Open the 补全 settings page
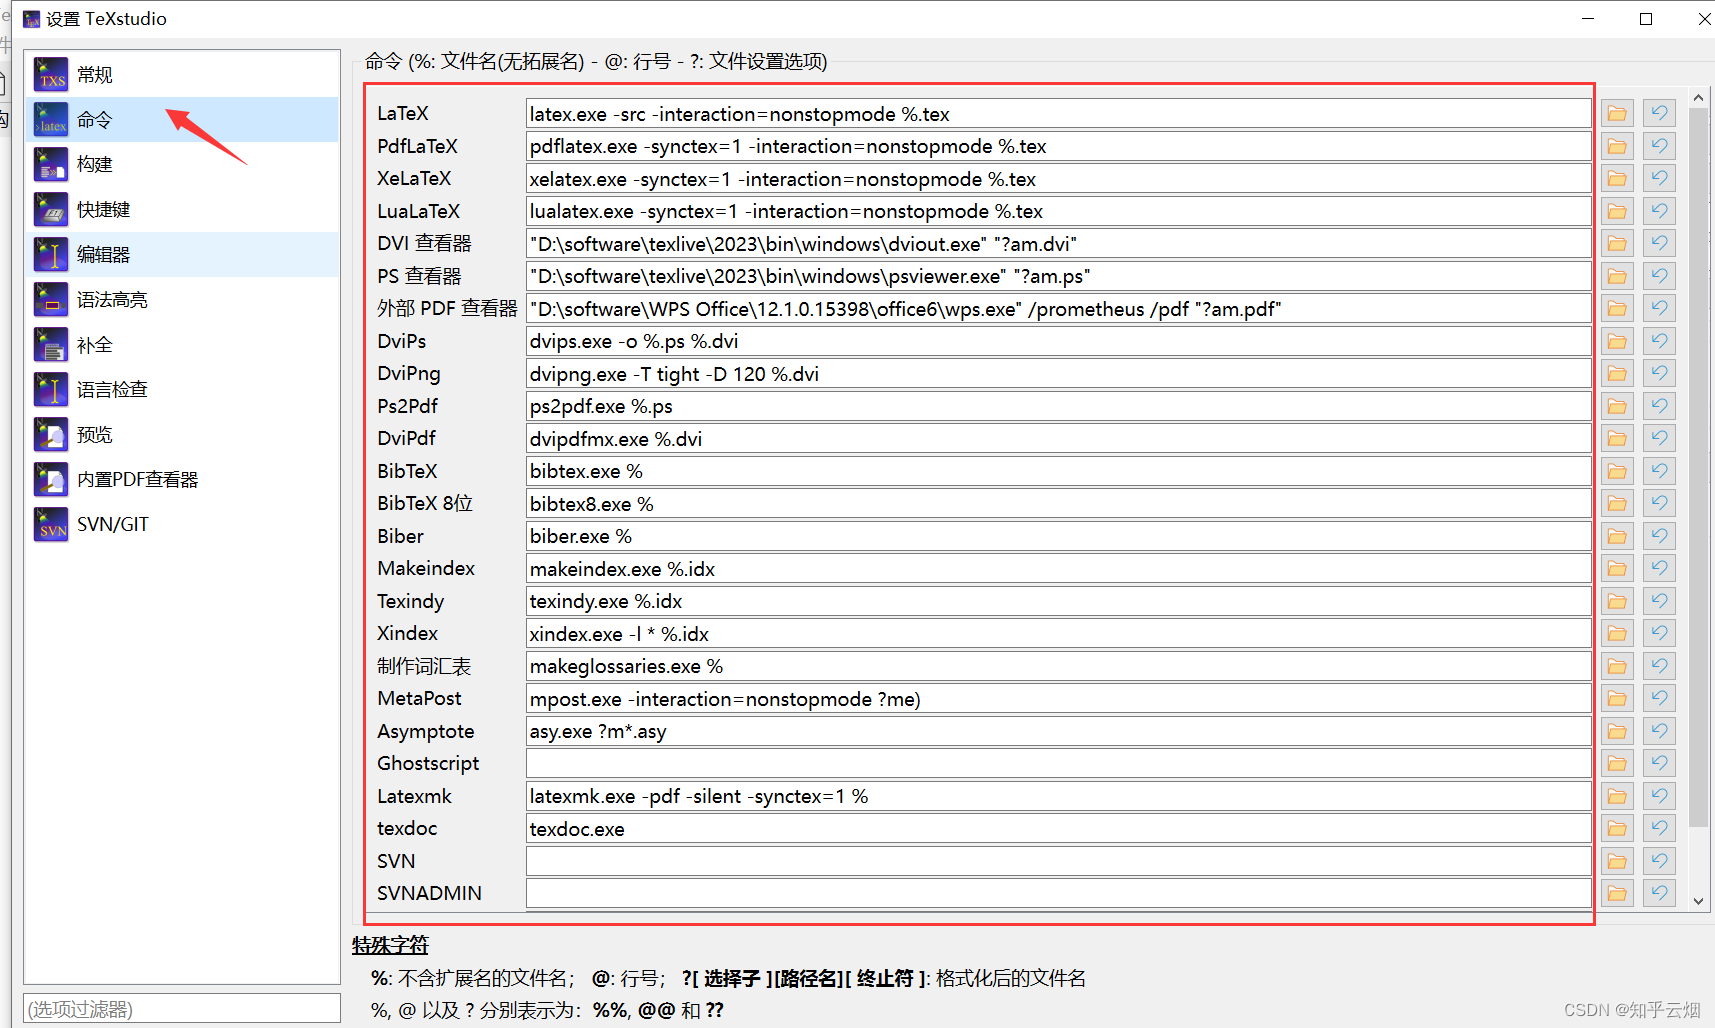Viewport: 1715px width, 1028px height. [x=181, y=345]
